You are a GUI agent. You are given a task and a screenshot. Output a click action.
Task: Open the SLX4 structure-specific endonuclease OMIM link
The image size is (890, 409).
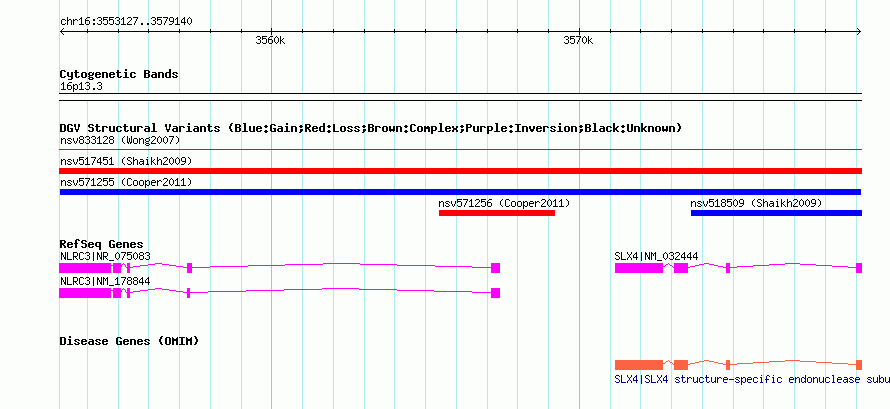pyautogui.click(x=752, y=380)
